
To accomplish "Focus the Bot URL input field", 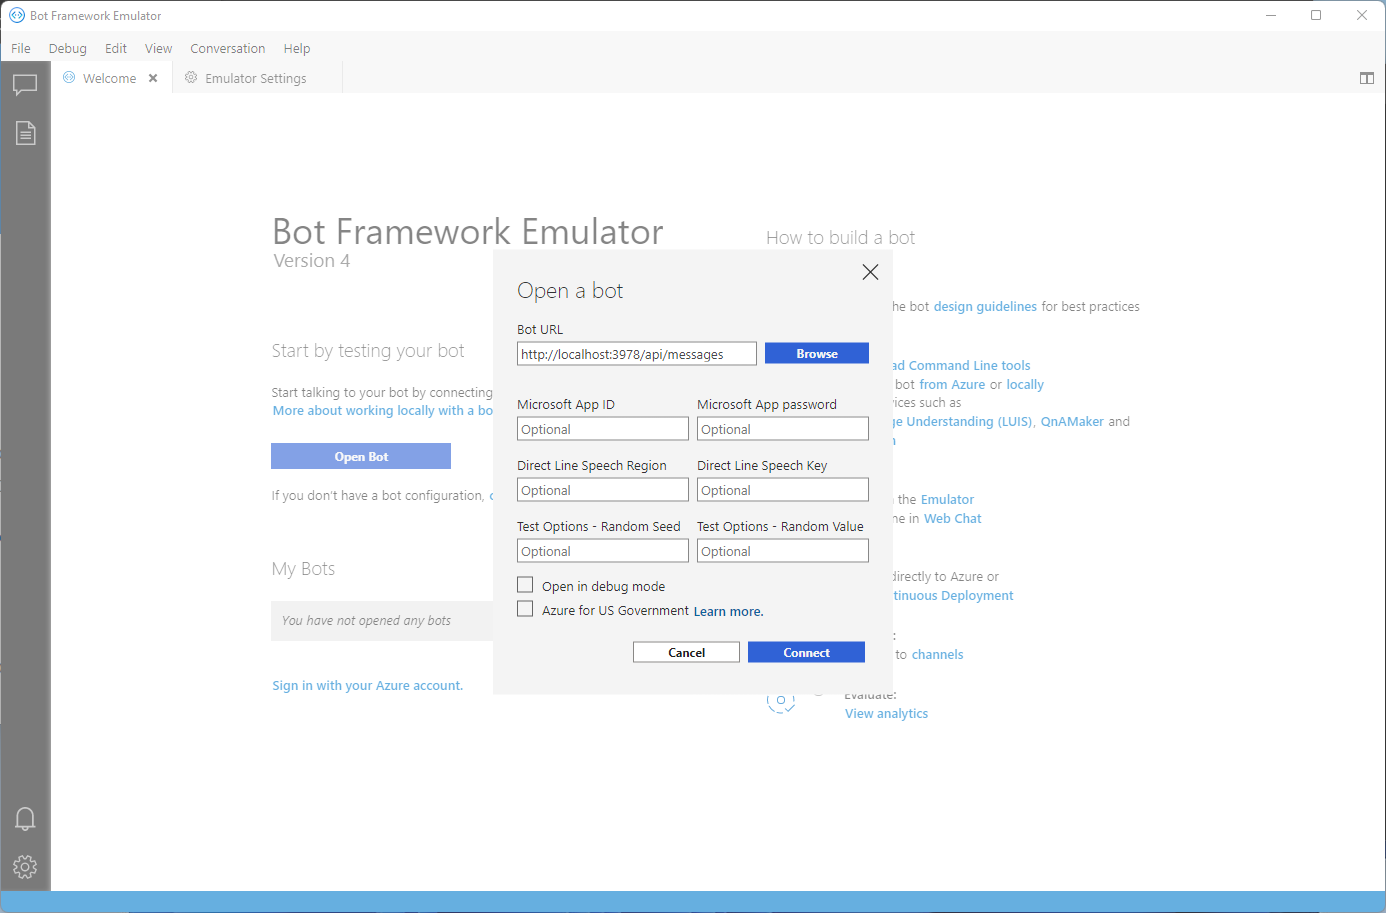I will pyautogui.click(x=637, y=354).
